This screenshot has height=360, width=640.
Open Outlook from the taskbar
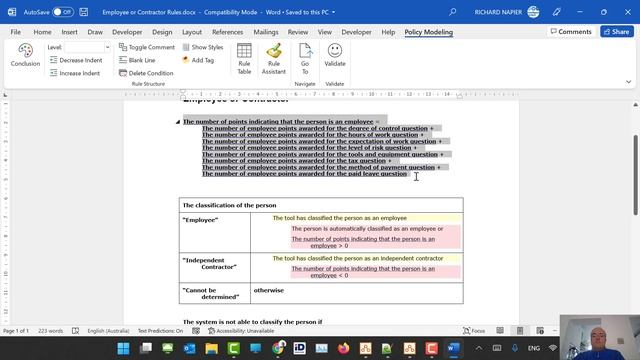189,348
